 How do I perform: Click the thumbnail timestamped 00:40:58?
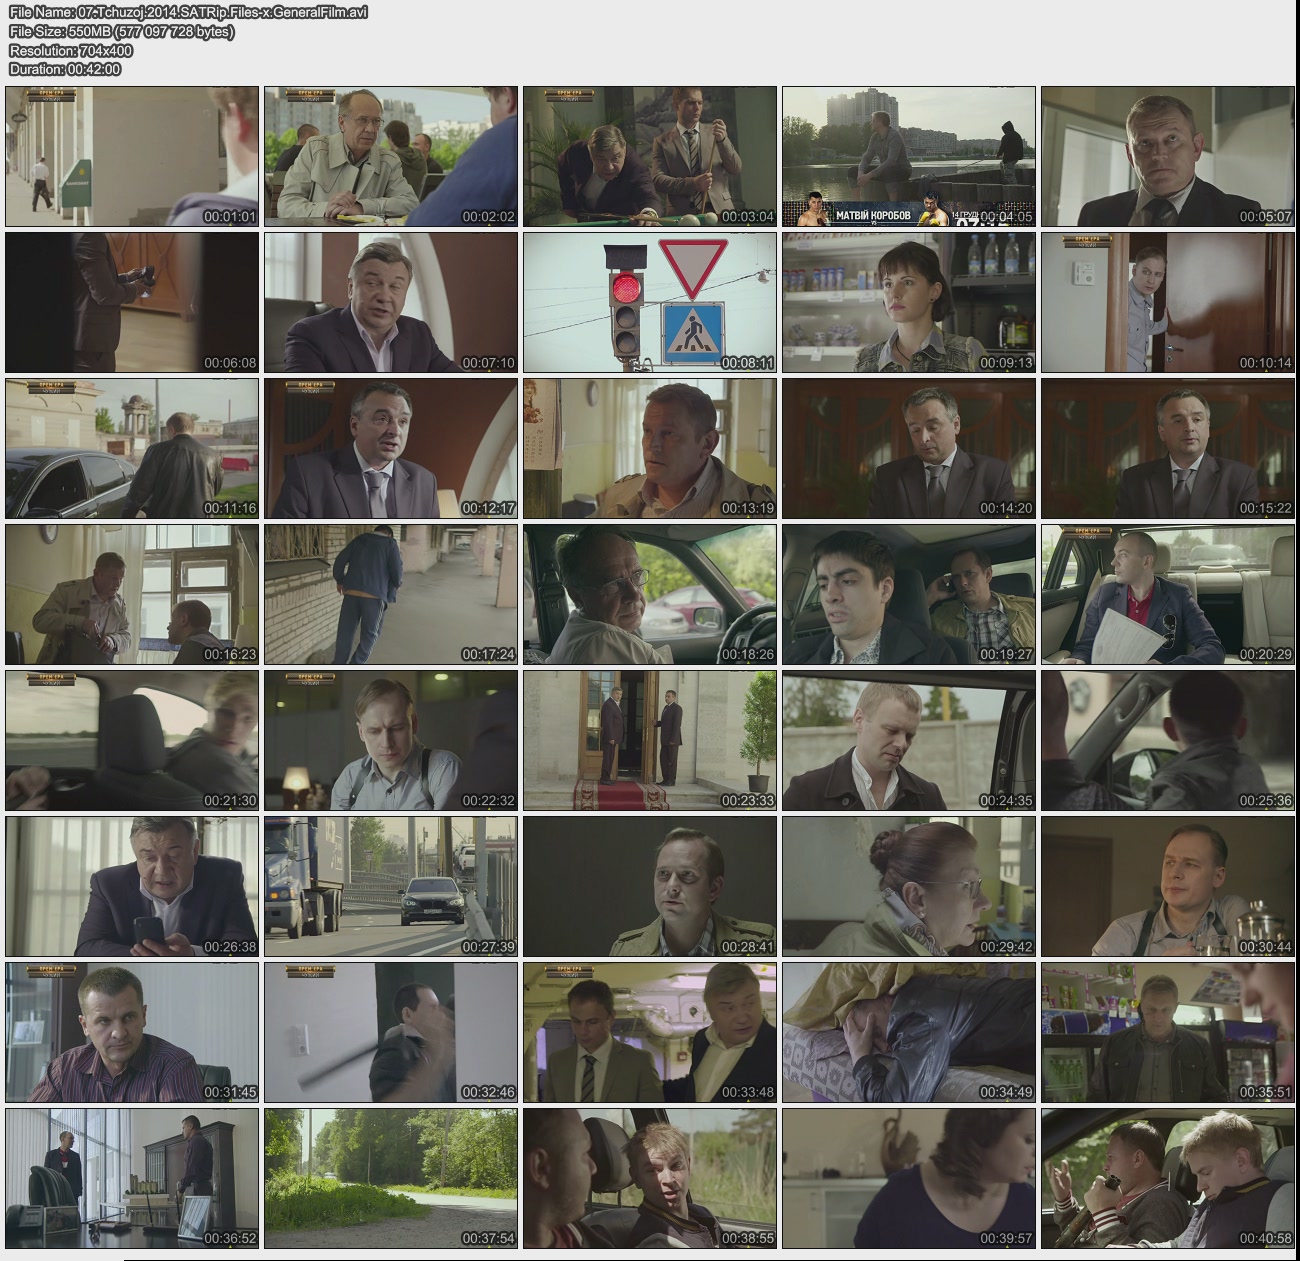pos(1167,1177)
